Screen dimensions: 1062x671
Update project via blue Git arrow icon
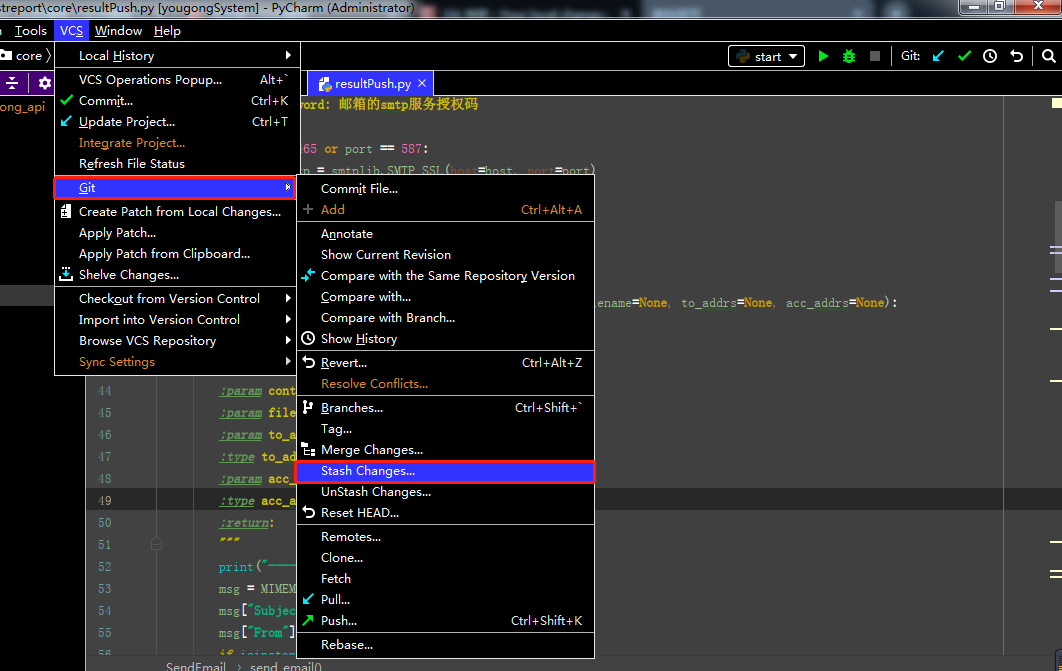tap(938, 56)
